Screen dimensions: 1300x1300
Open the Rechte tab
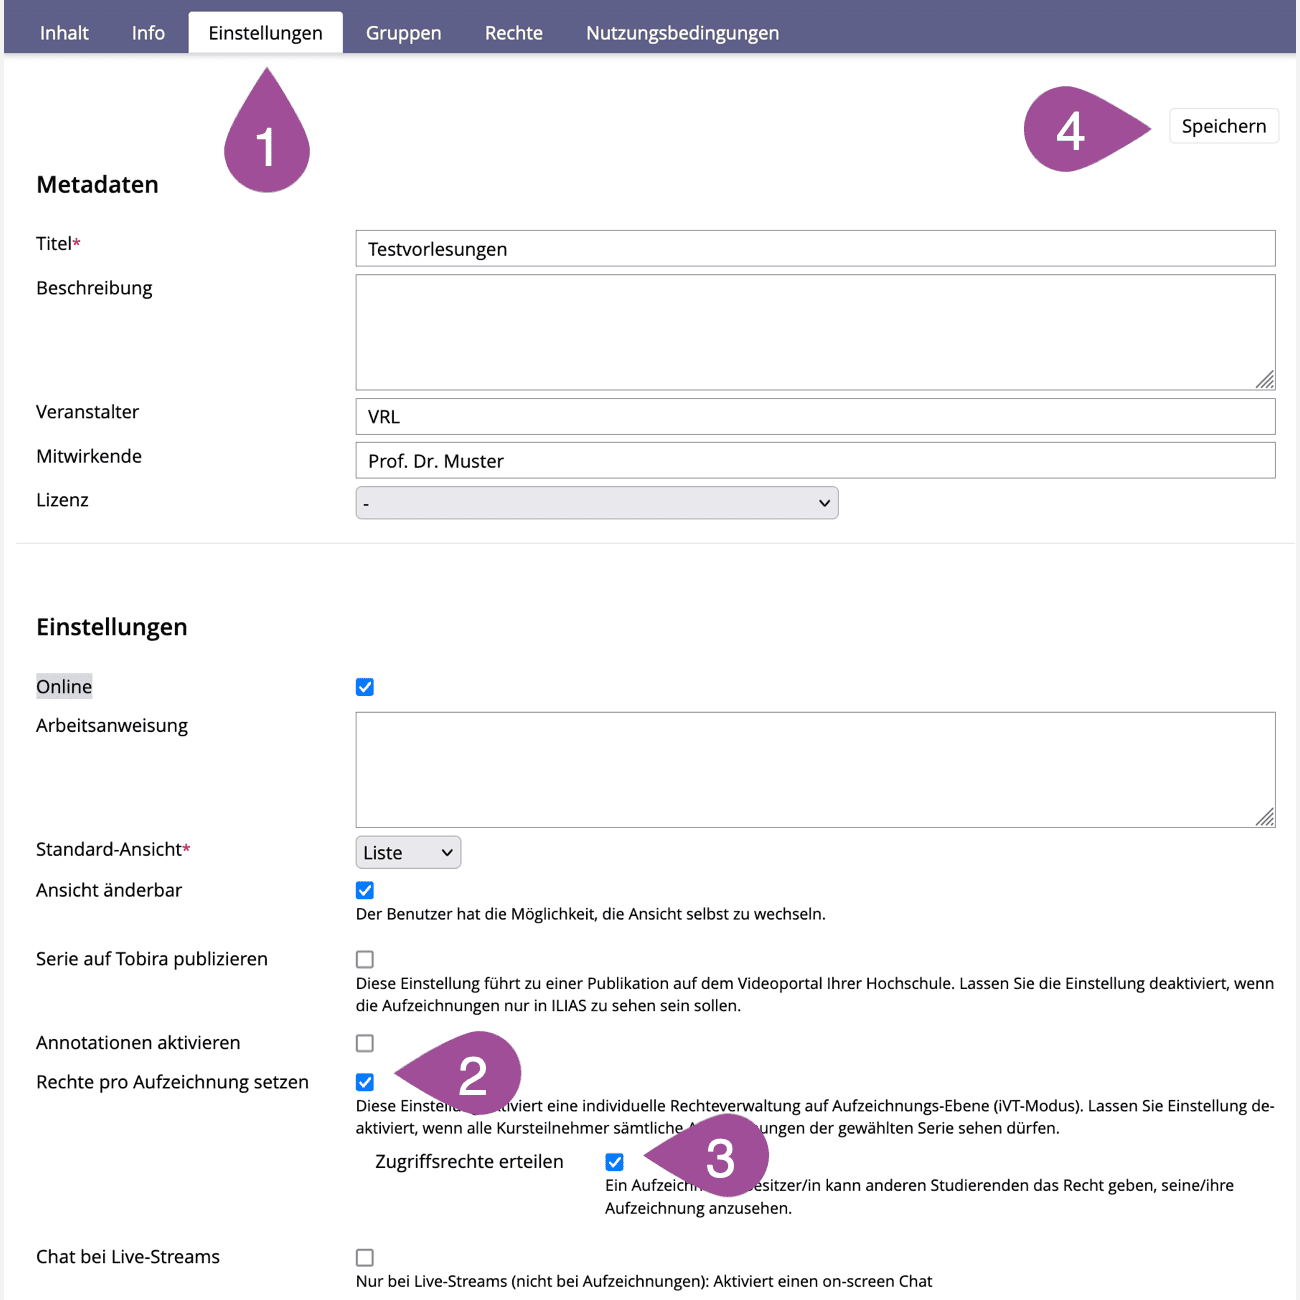(513, 33)
